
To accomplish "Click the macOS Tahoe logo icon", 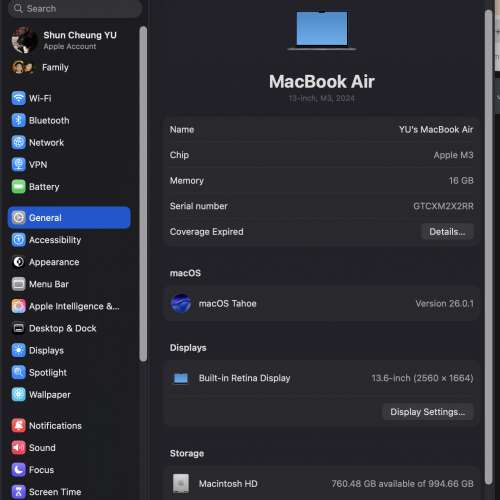I will (181, 303).
